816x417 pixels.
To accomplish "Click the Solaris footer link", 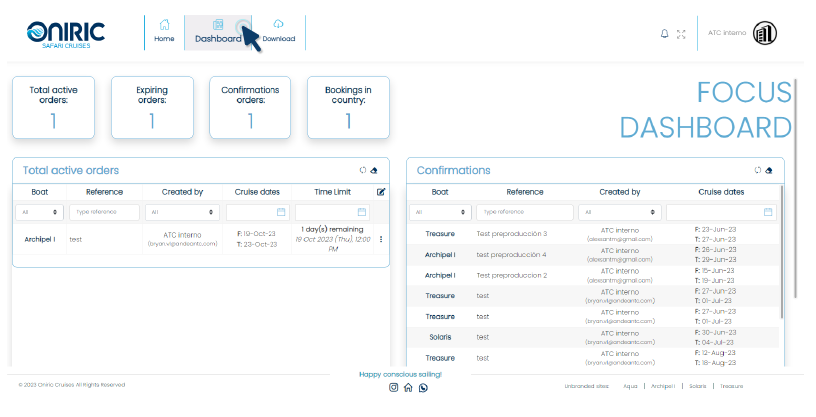I will [x=697, y=385].
